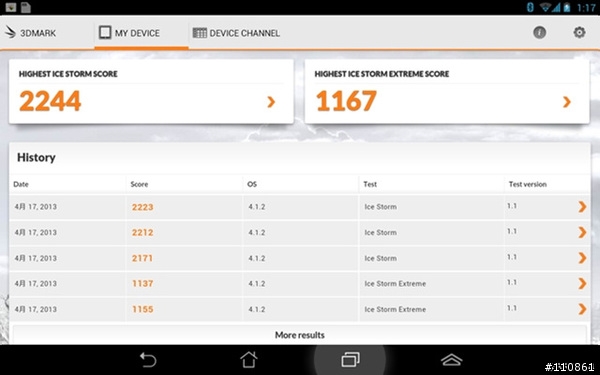The width and height of the screenshot is (600, 375).
Task: Tap the 3DMARK logo
Action: pos(31,33)
